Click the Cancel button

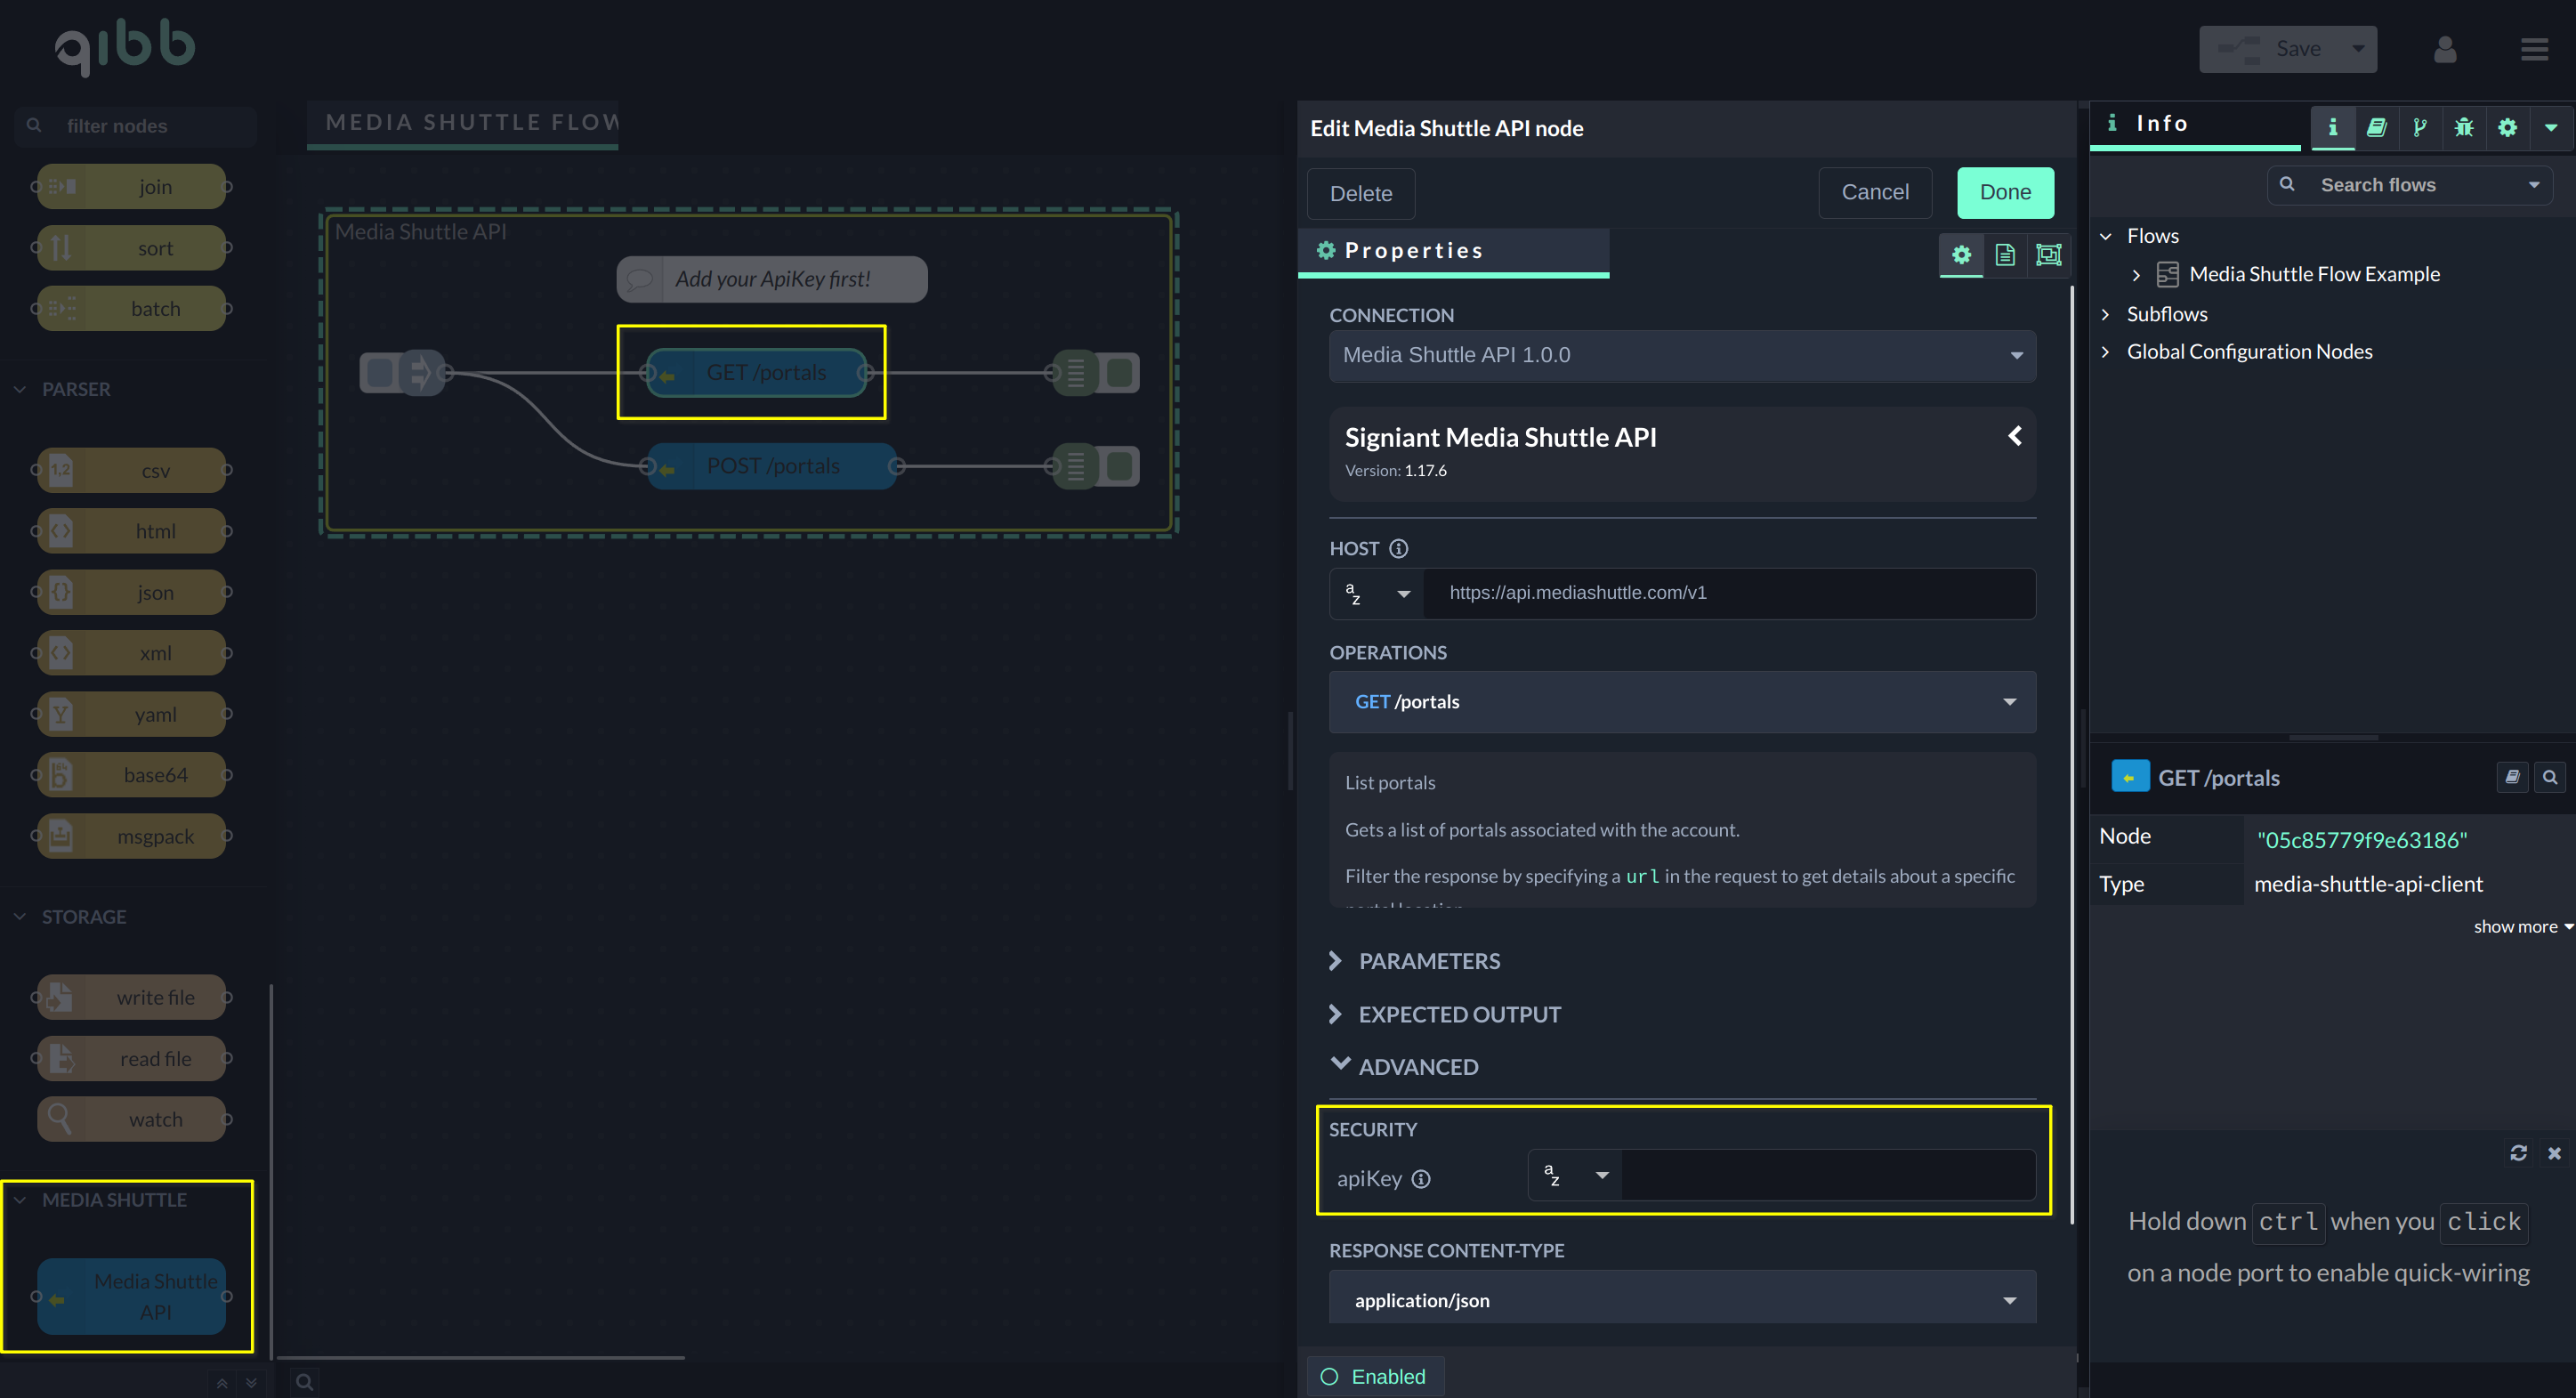point(1874,192)
